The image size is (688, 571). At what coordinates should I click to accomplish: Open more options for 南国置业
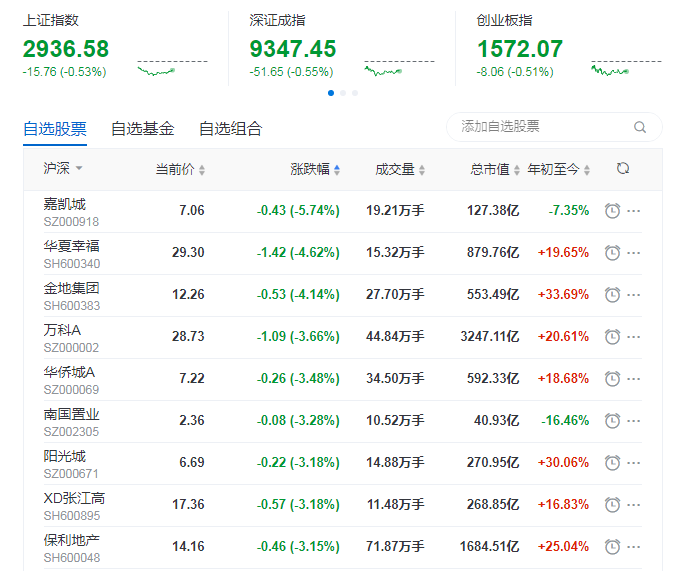(634, 421)
